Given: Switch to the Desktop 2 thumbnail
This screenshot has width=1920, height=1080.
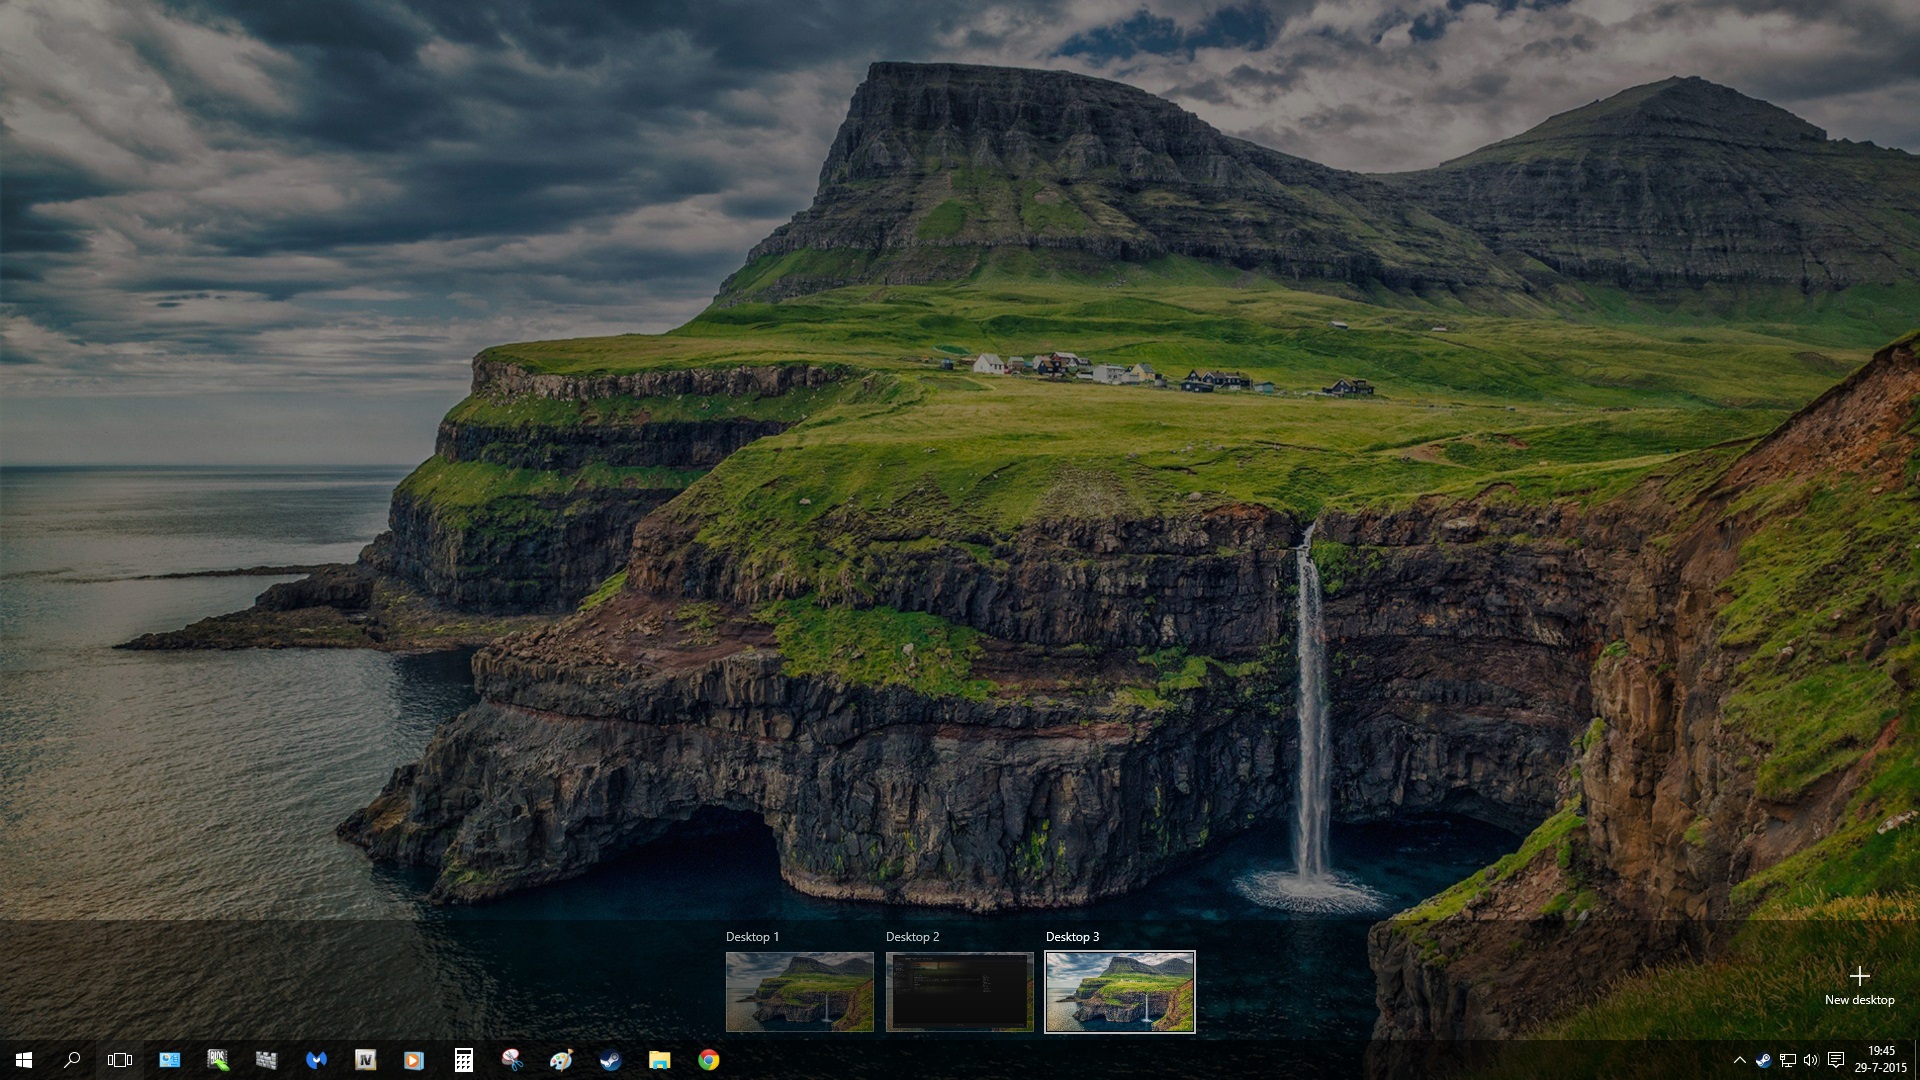Looking at the screenshot, I should click(x=960, y=992).
